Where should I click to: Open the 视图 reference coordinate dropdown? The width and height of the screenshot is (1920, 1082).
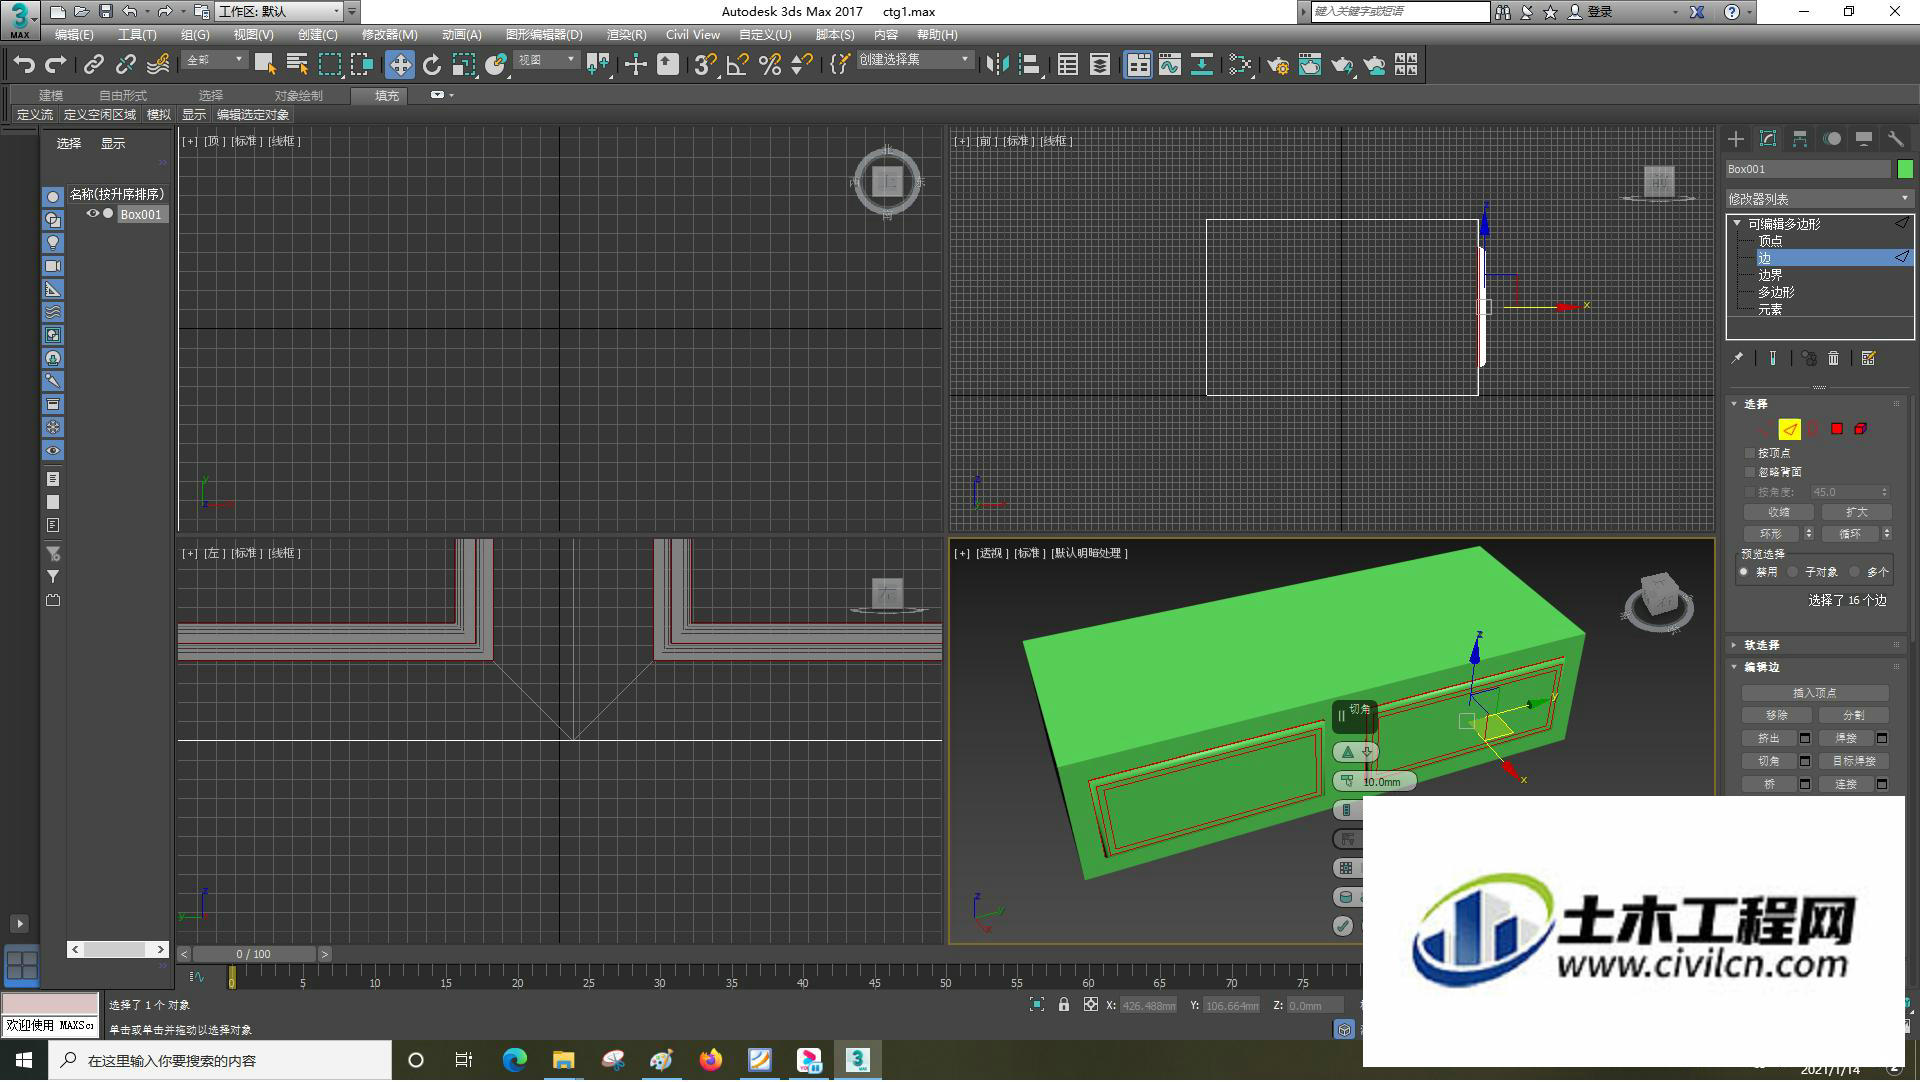pos(546,61)
